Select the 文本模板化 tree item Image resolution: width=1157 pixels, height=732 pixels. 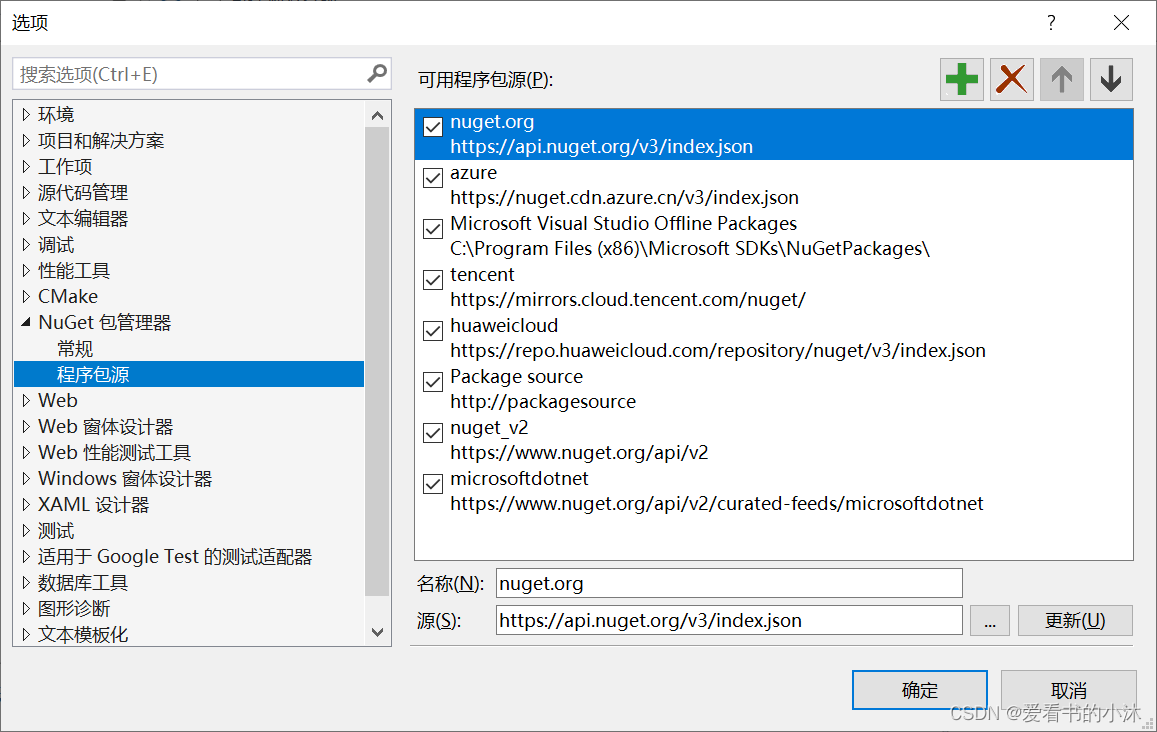[x=83, y=635]
